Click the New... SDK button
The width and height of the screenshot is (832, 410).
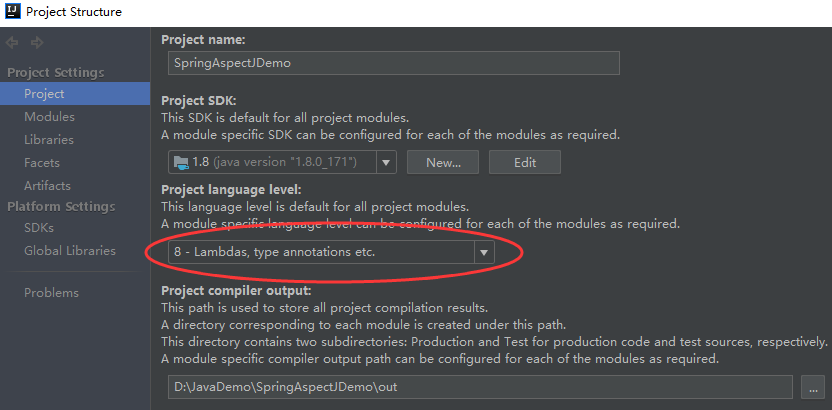pyautogui.click(x=442, y=162)
